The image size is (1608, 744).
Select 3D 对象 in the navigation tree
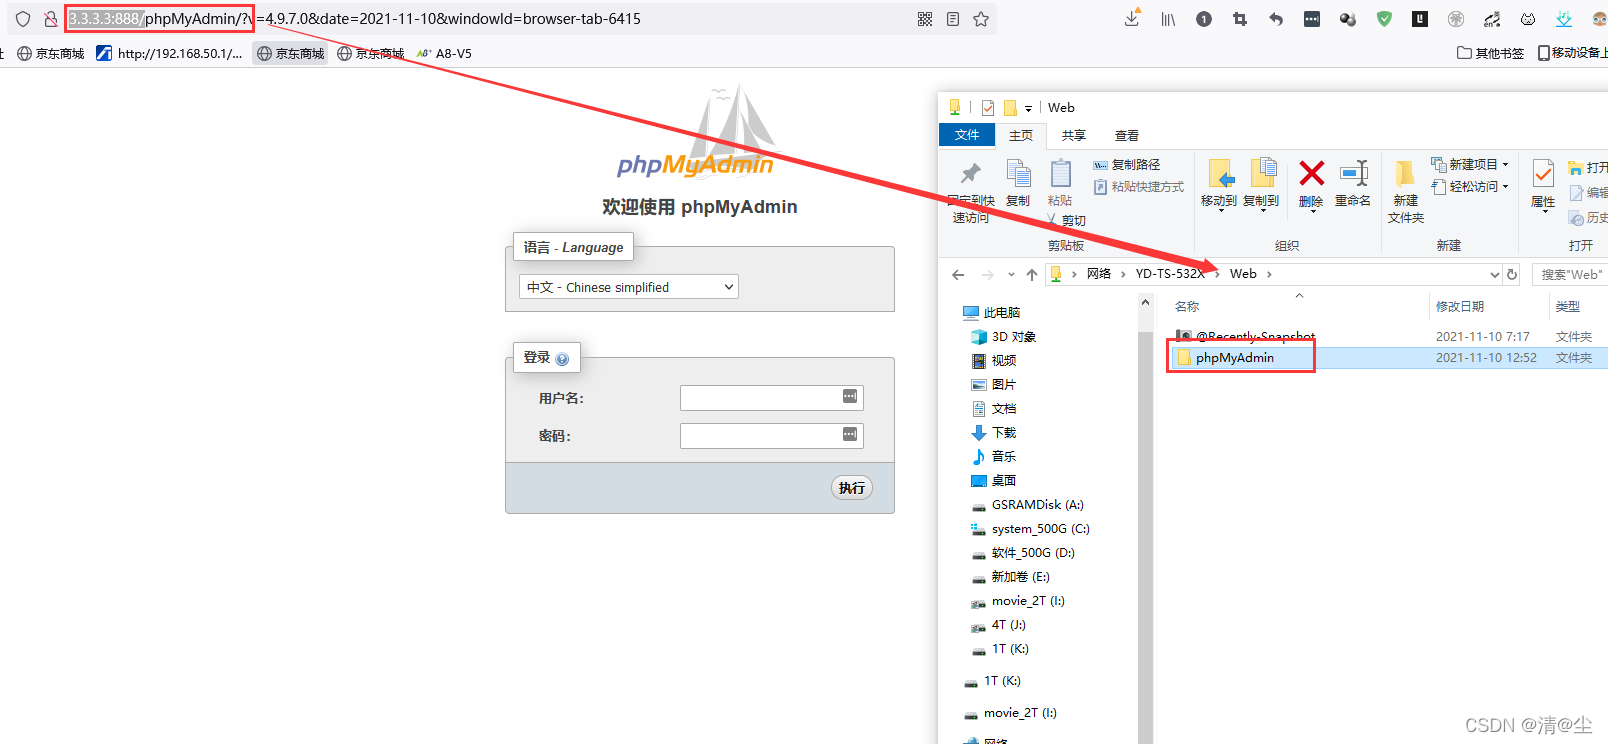(1004, 337)
